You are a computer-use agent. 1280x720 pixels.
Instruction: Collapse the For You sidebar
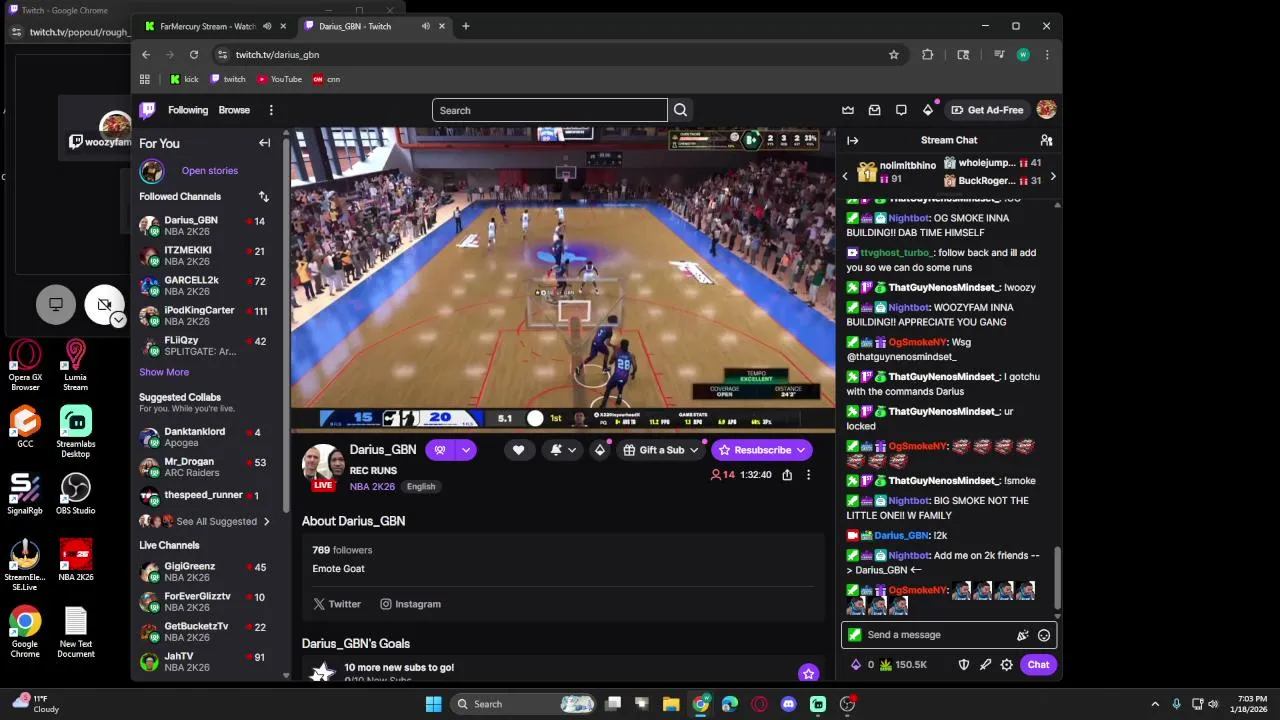(x=264, y=143)
